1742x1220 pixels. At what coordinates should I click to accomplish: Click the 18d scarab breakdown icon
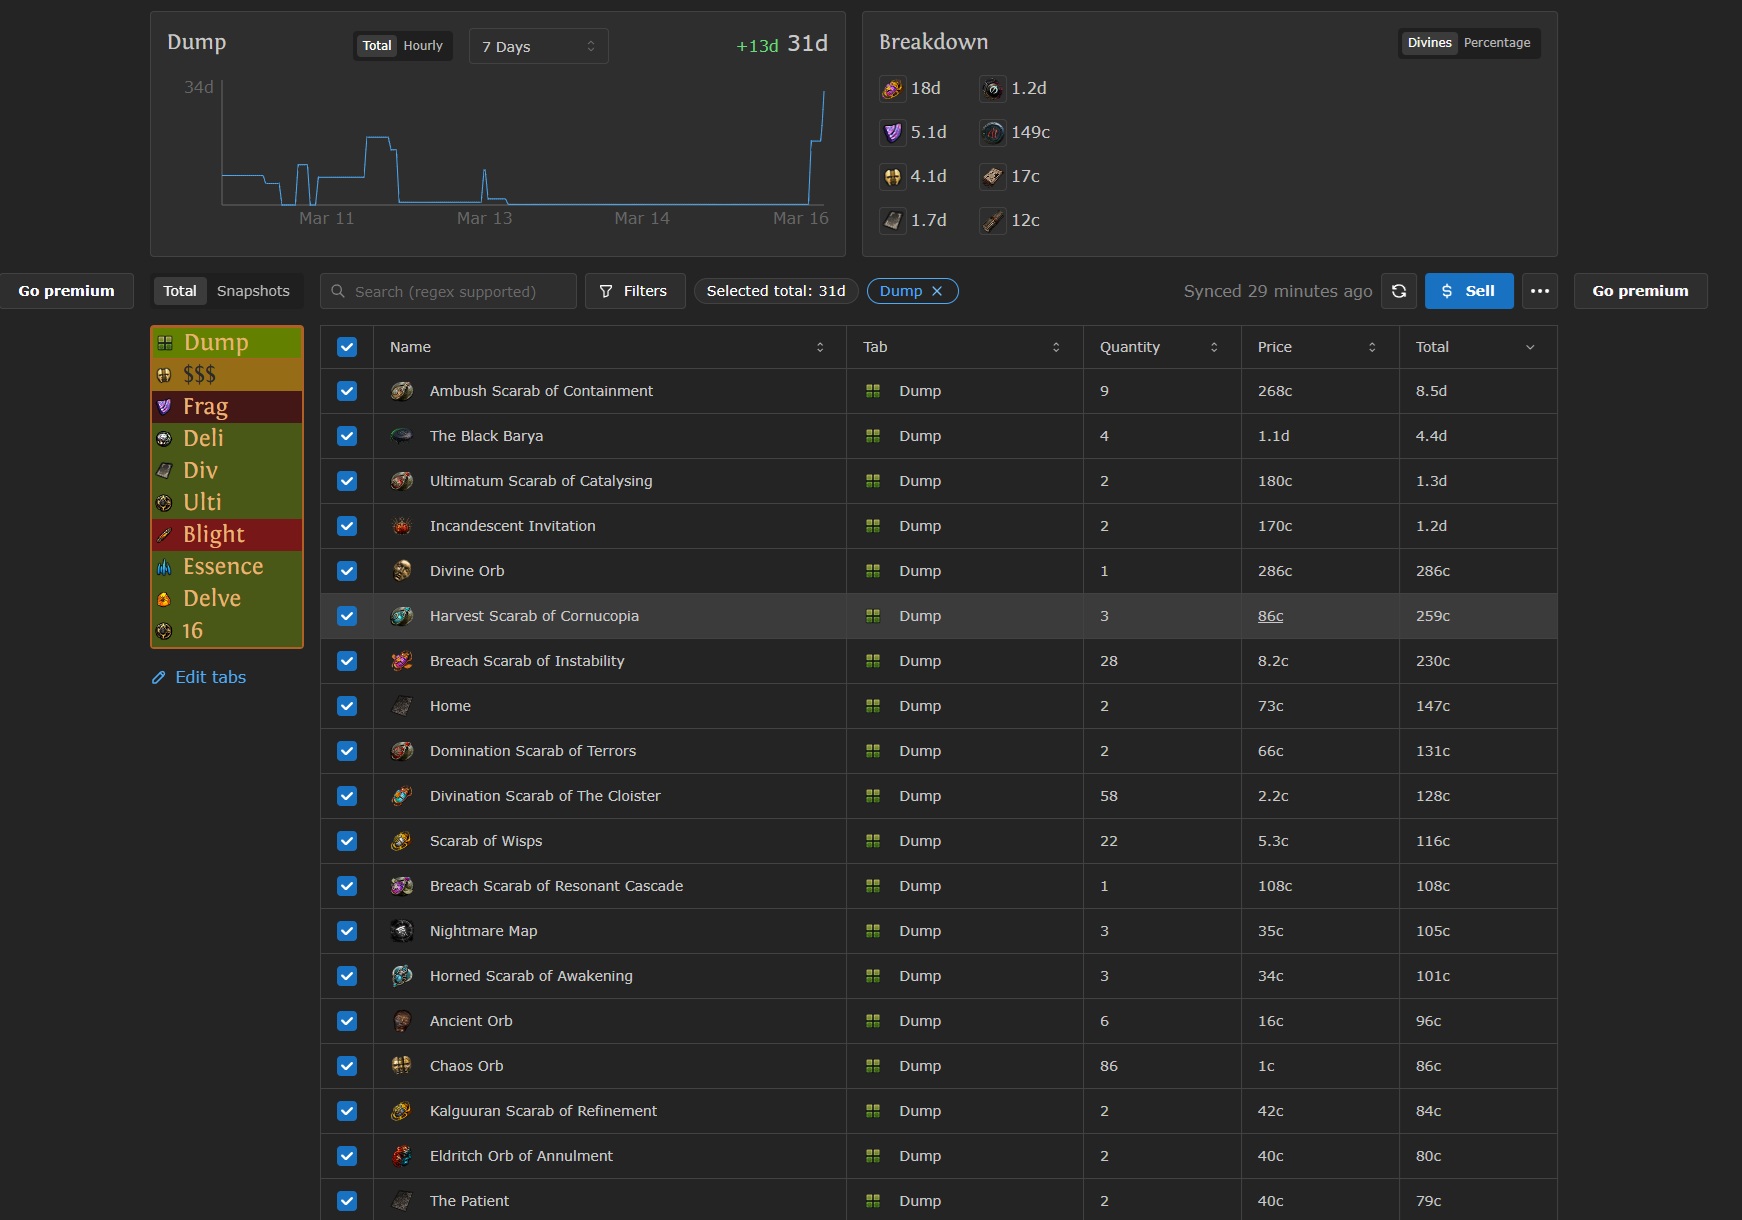[892, 89]
